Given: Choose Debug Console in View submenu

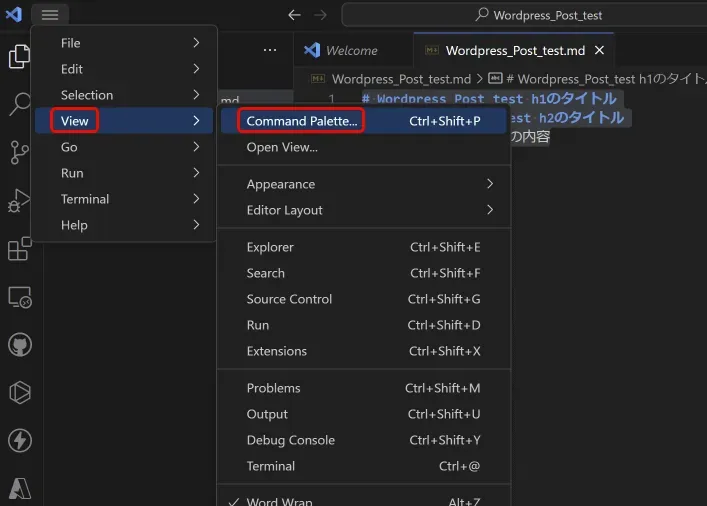Looking at the screenshot, I should point(290,440).
